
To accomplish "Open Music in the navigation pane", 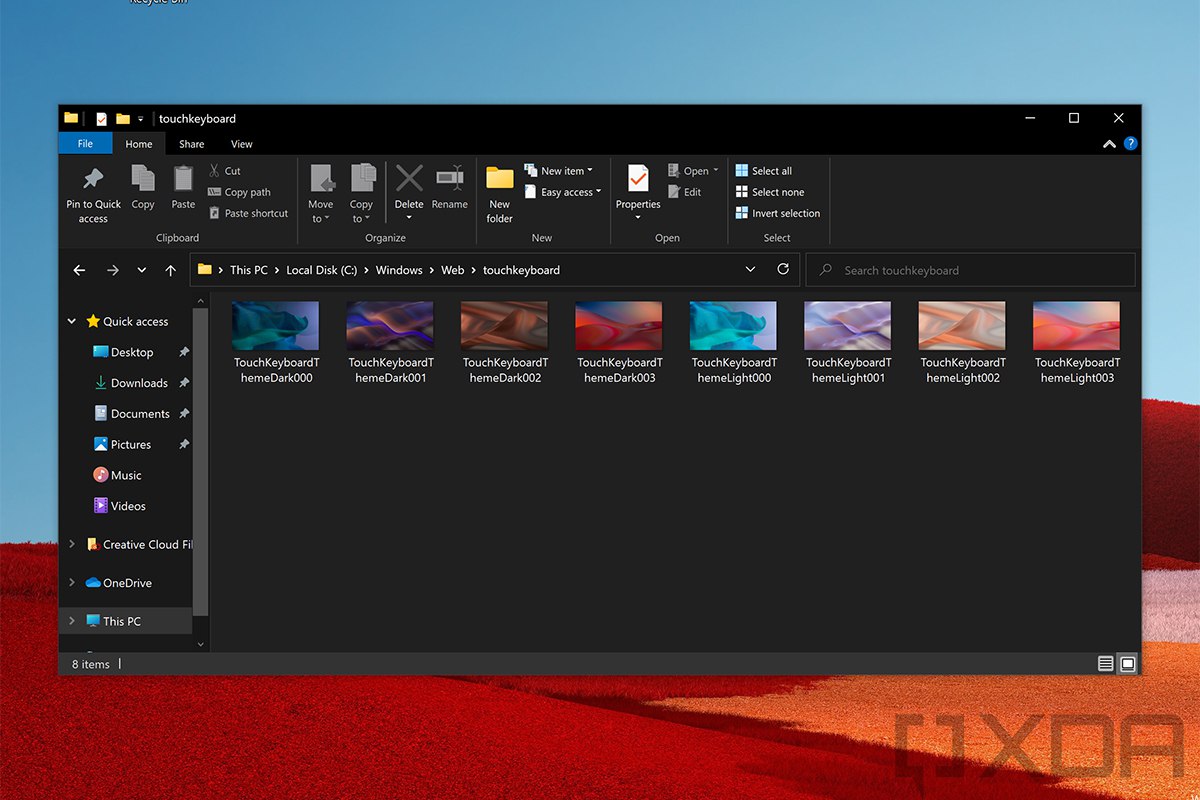I will [x=126, y=476].
